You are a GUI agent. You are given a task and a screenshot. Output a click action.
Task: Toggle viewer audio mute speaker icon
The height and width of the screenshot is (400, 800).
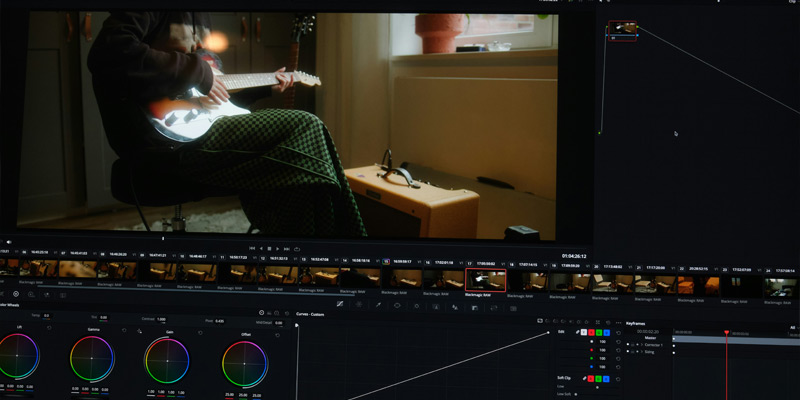coord(9,241)
